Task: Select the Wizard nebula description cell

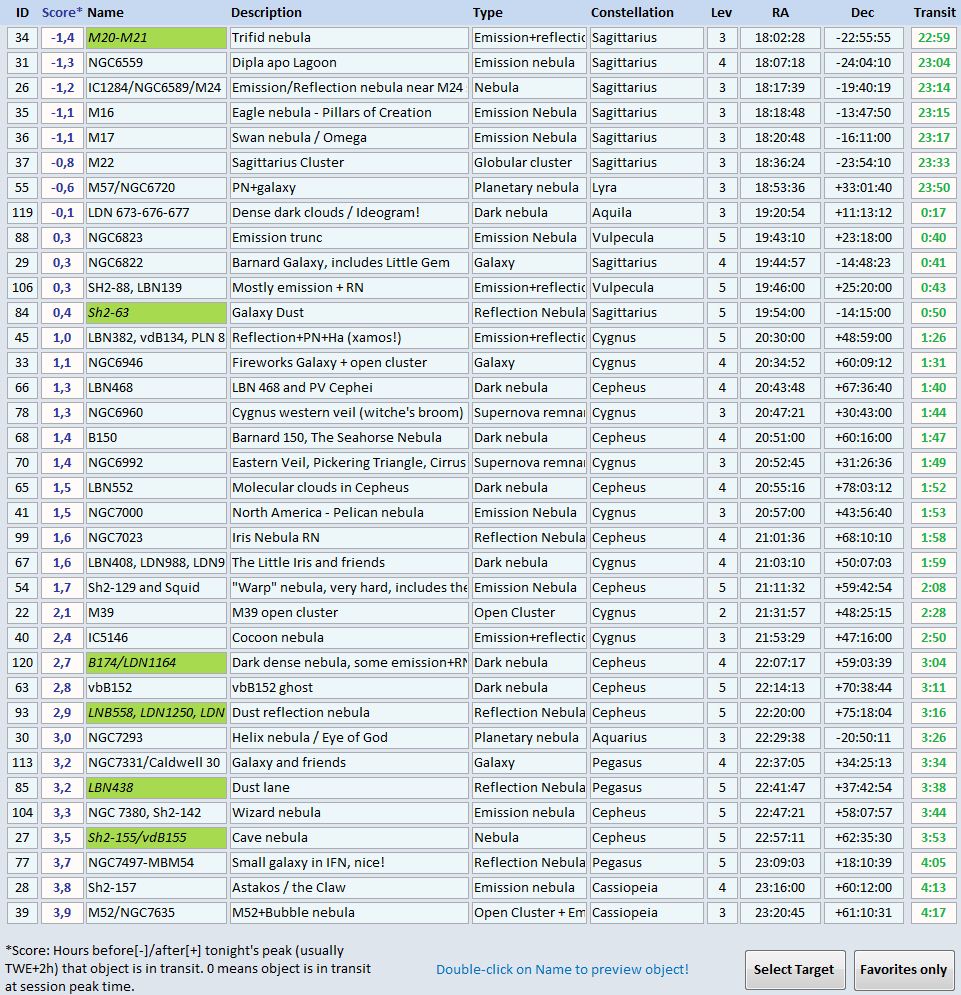Action: pos(348,813)
